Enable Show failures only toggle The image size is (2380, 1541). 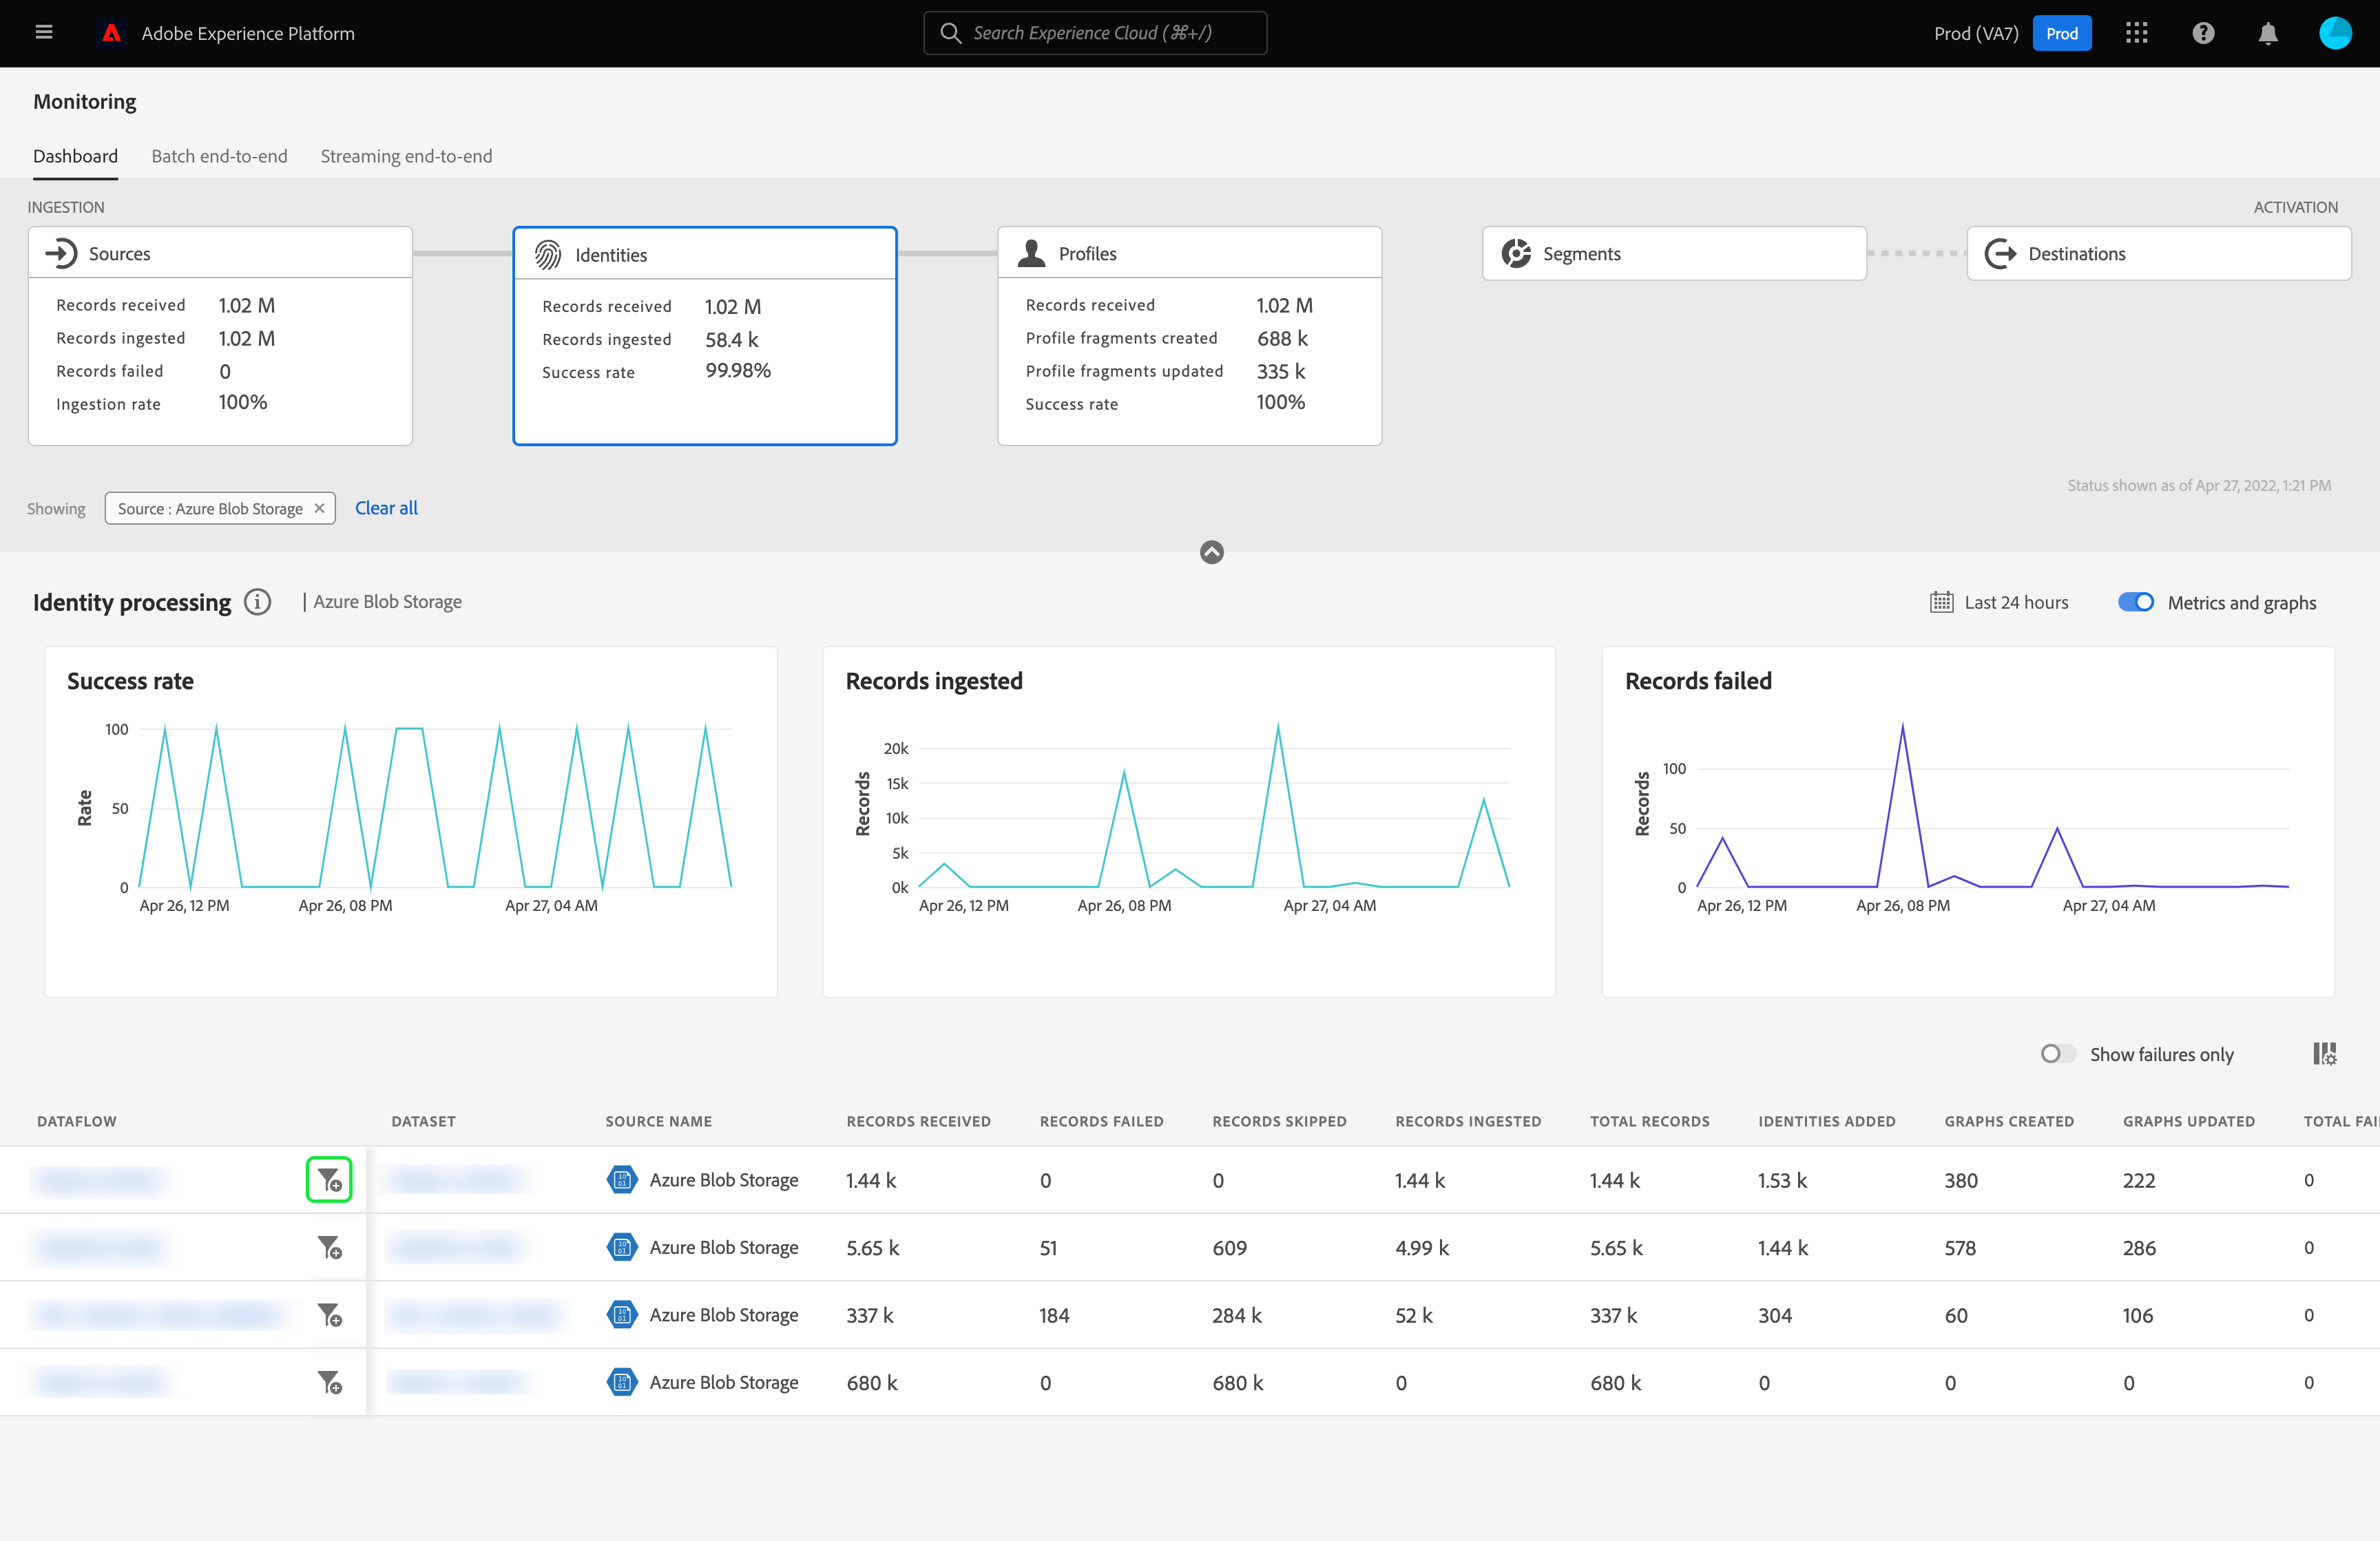click(2058, 1054)
